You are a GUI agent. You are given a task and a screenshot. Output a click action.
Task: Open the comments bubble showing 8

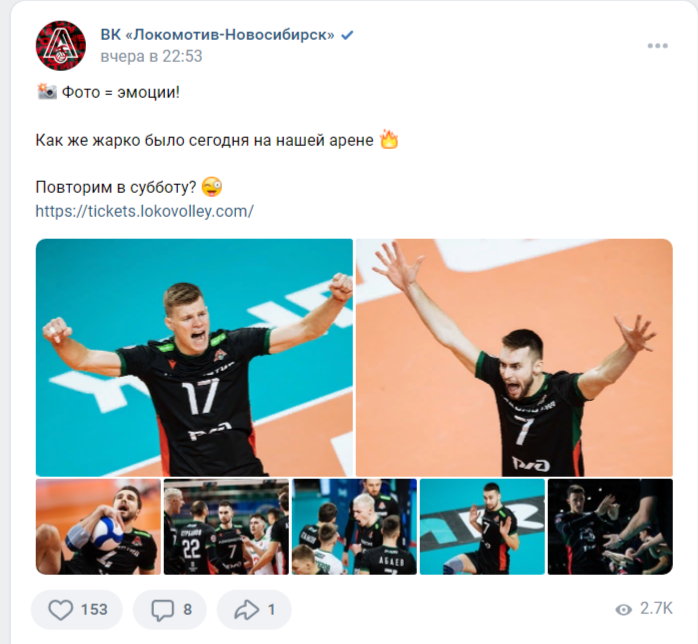click(x=170, y=610)
